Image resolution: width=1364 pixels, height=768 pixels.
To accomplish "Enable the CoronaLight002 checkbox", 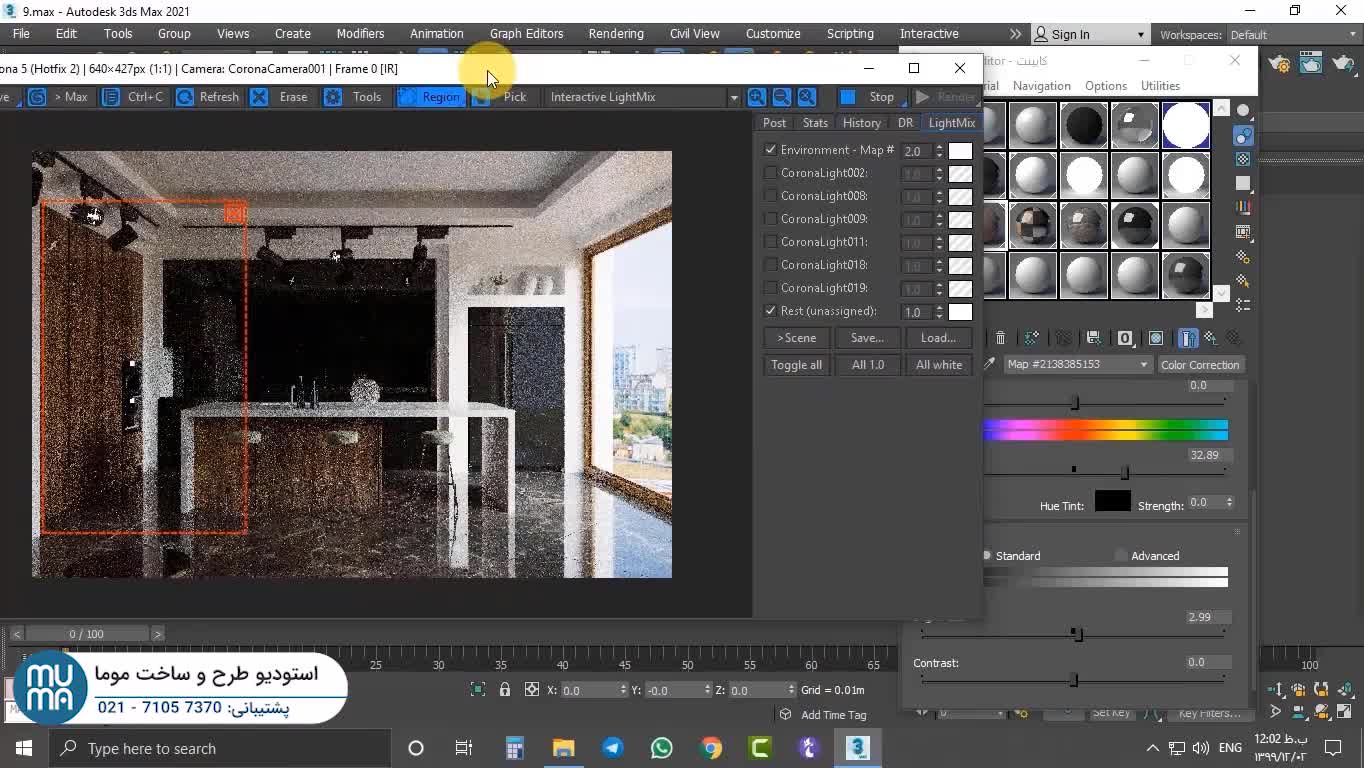I will coord(770,173).
